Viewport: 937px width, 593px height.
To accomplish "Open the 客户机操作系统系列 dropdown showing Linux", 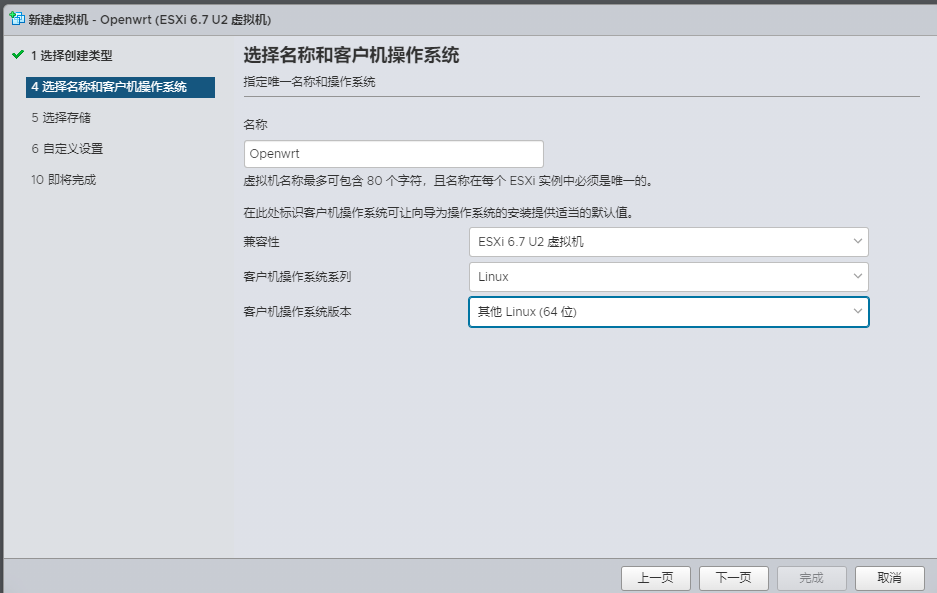I will 668,277.
